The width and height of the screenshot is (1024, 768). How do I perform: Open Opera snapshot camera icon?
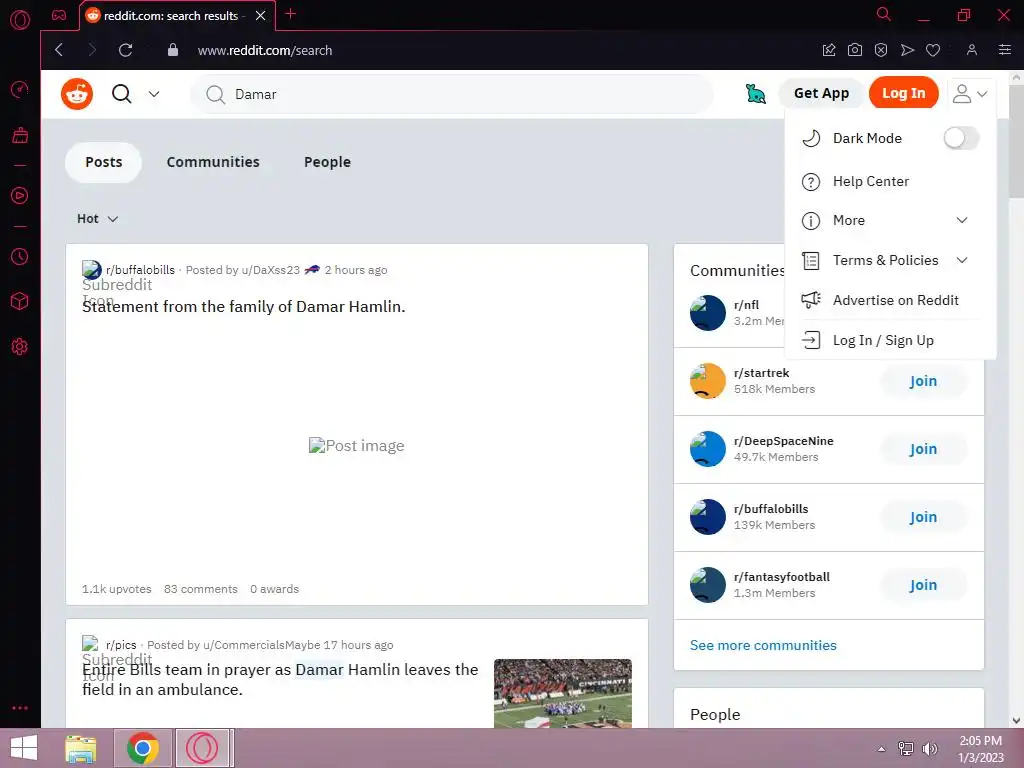[x=855, y=50]
